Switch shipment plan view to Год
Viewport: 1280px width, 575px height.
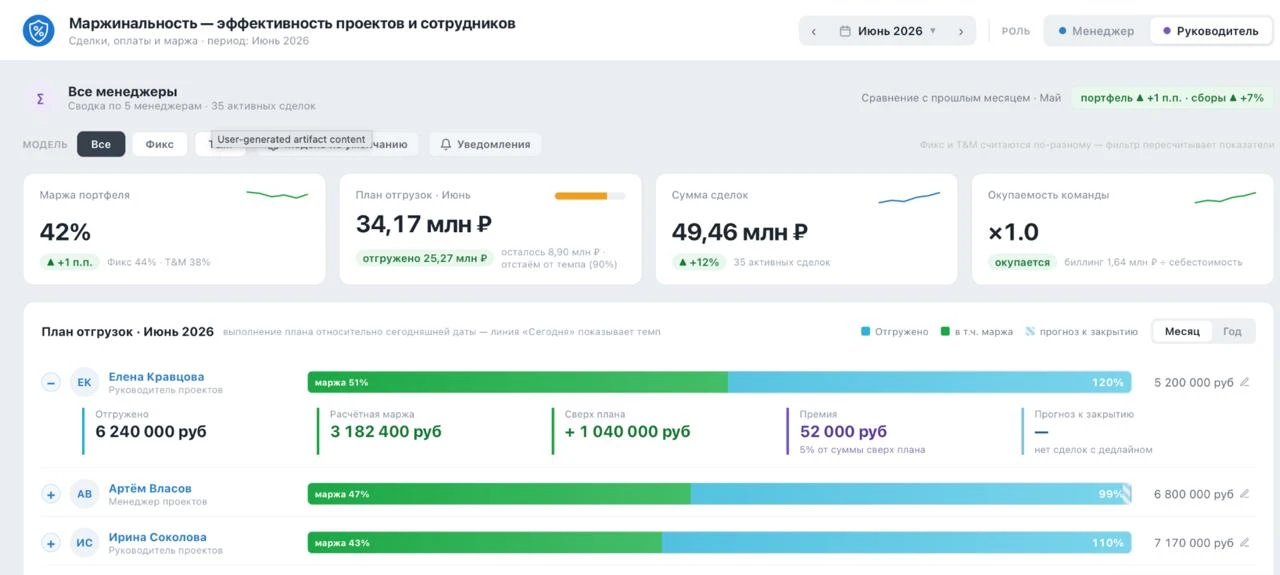[x=1232, y=331]
